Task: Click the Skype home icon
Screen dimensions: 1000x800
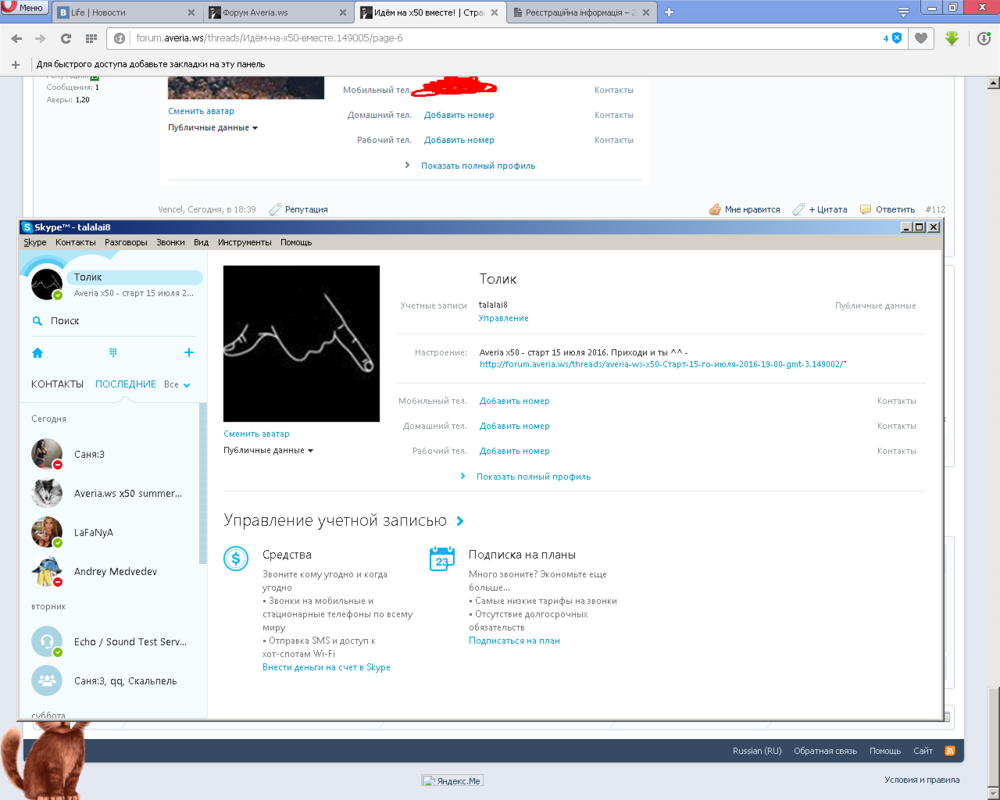Action: point(37,353)
